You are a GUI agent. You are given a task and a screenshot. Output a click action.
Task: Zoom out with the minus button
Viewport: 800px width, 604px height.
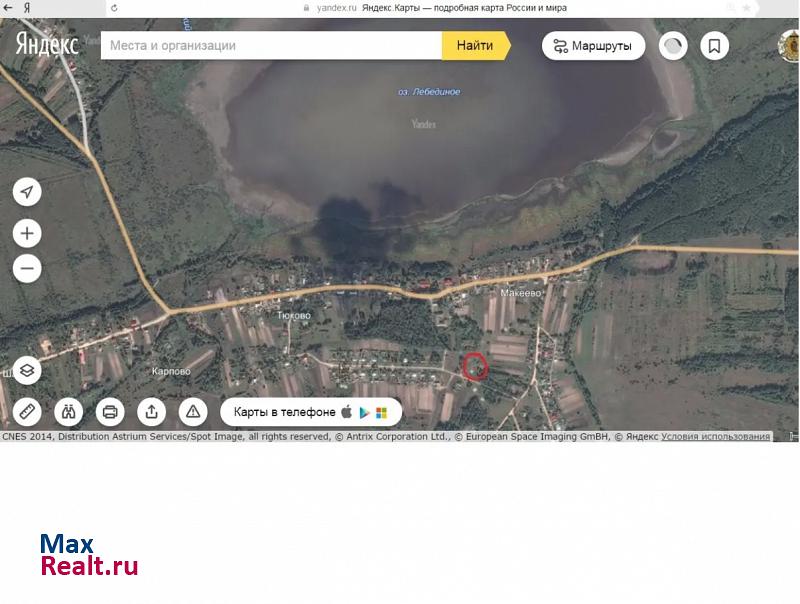pyautogui.click(x=27, y=268)
